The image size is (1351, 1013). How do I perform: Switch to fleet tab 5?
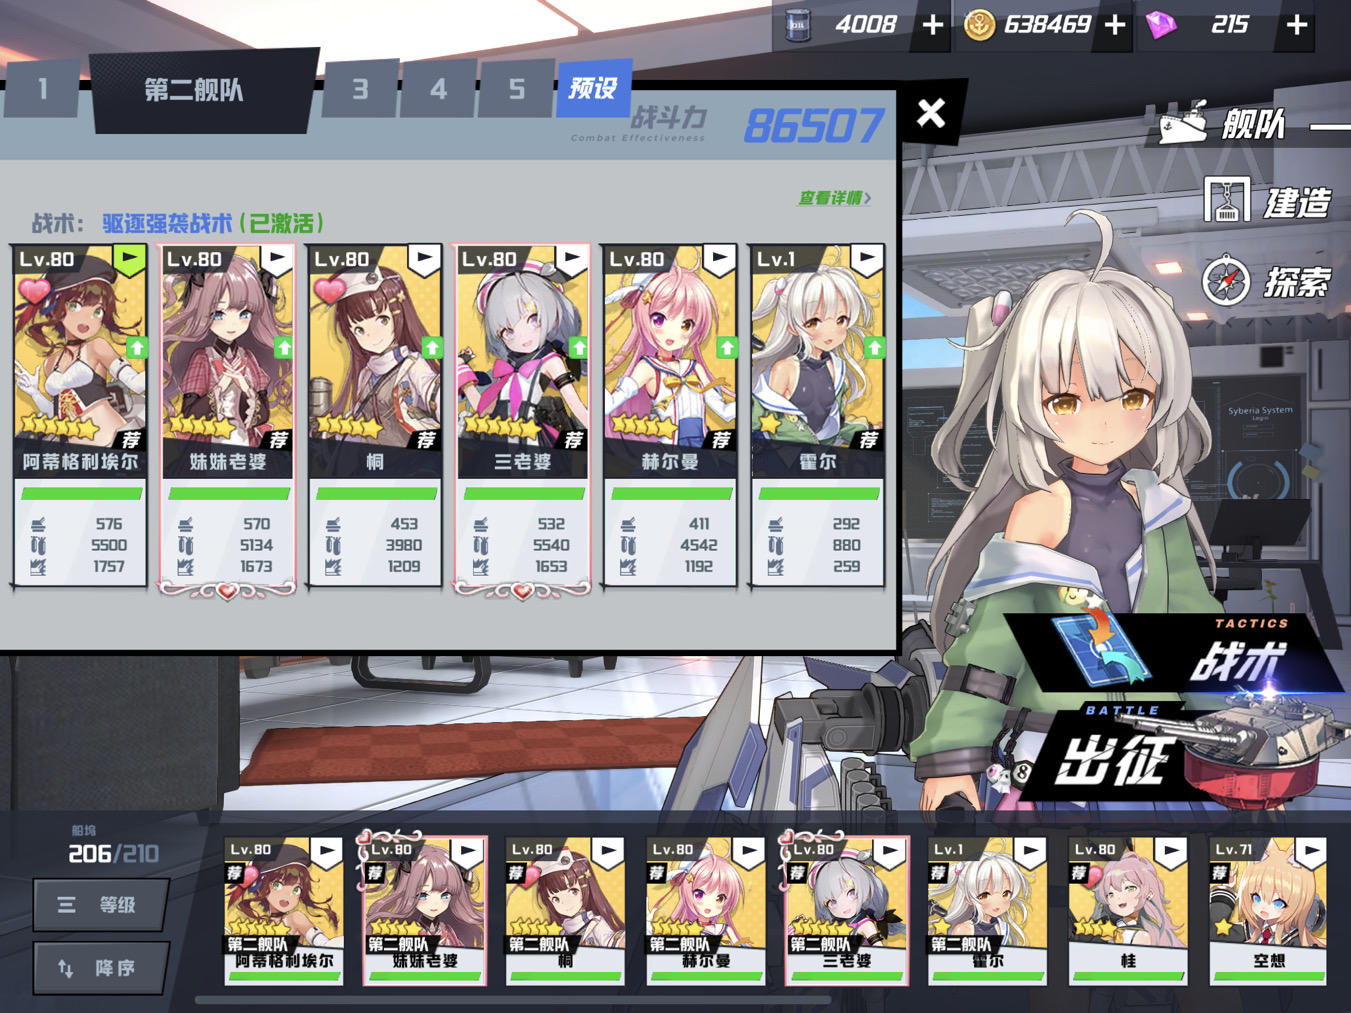coord(516,89)
